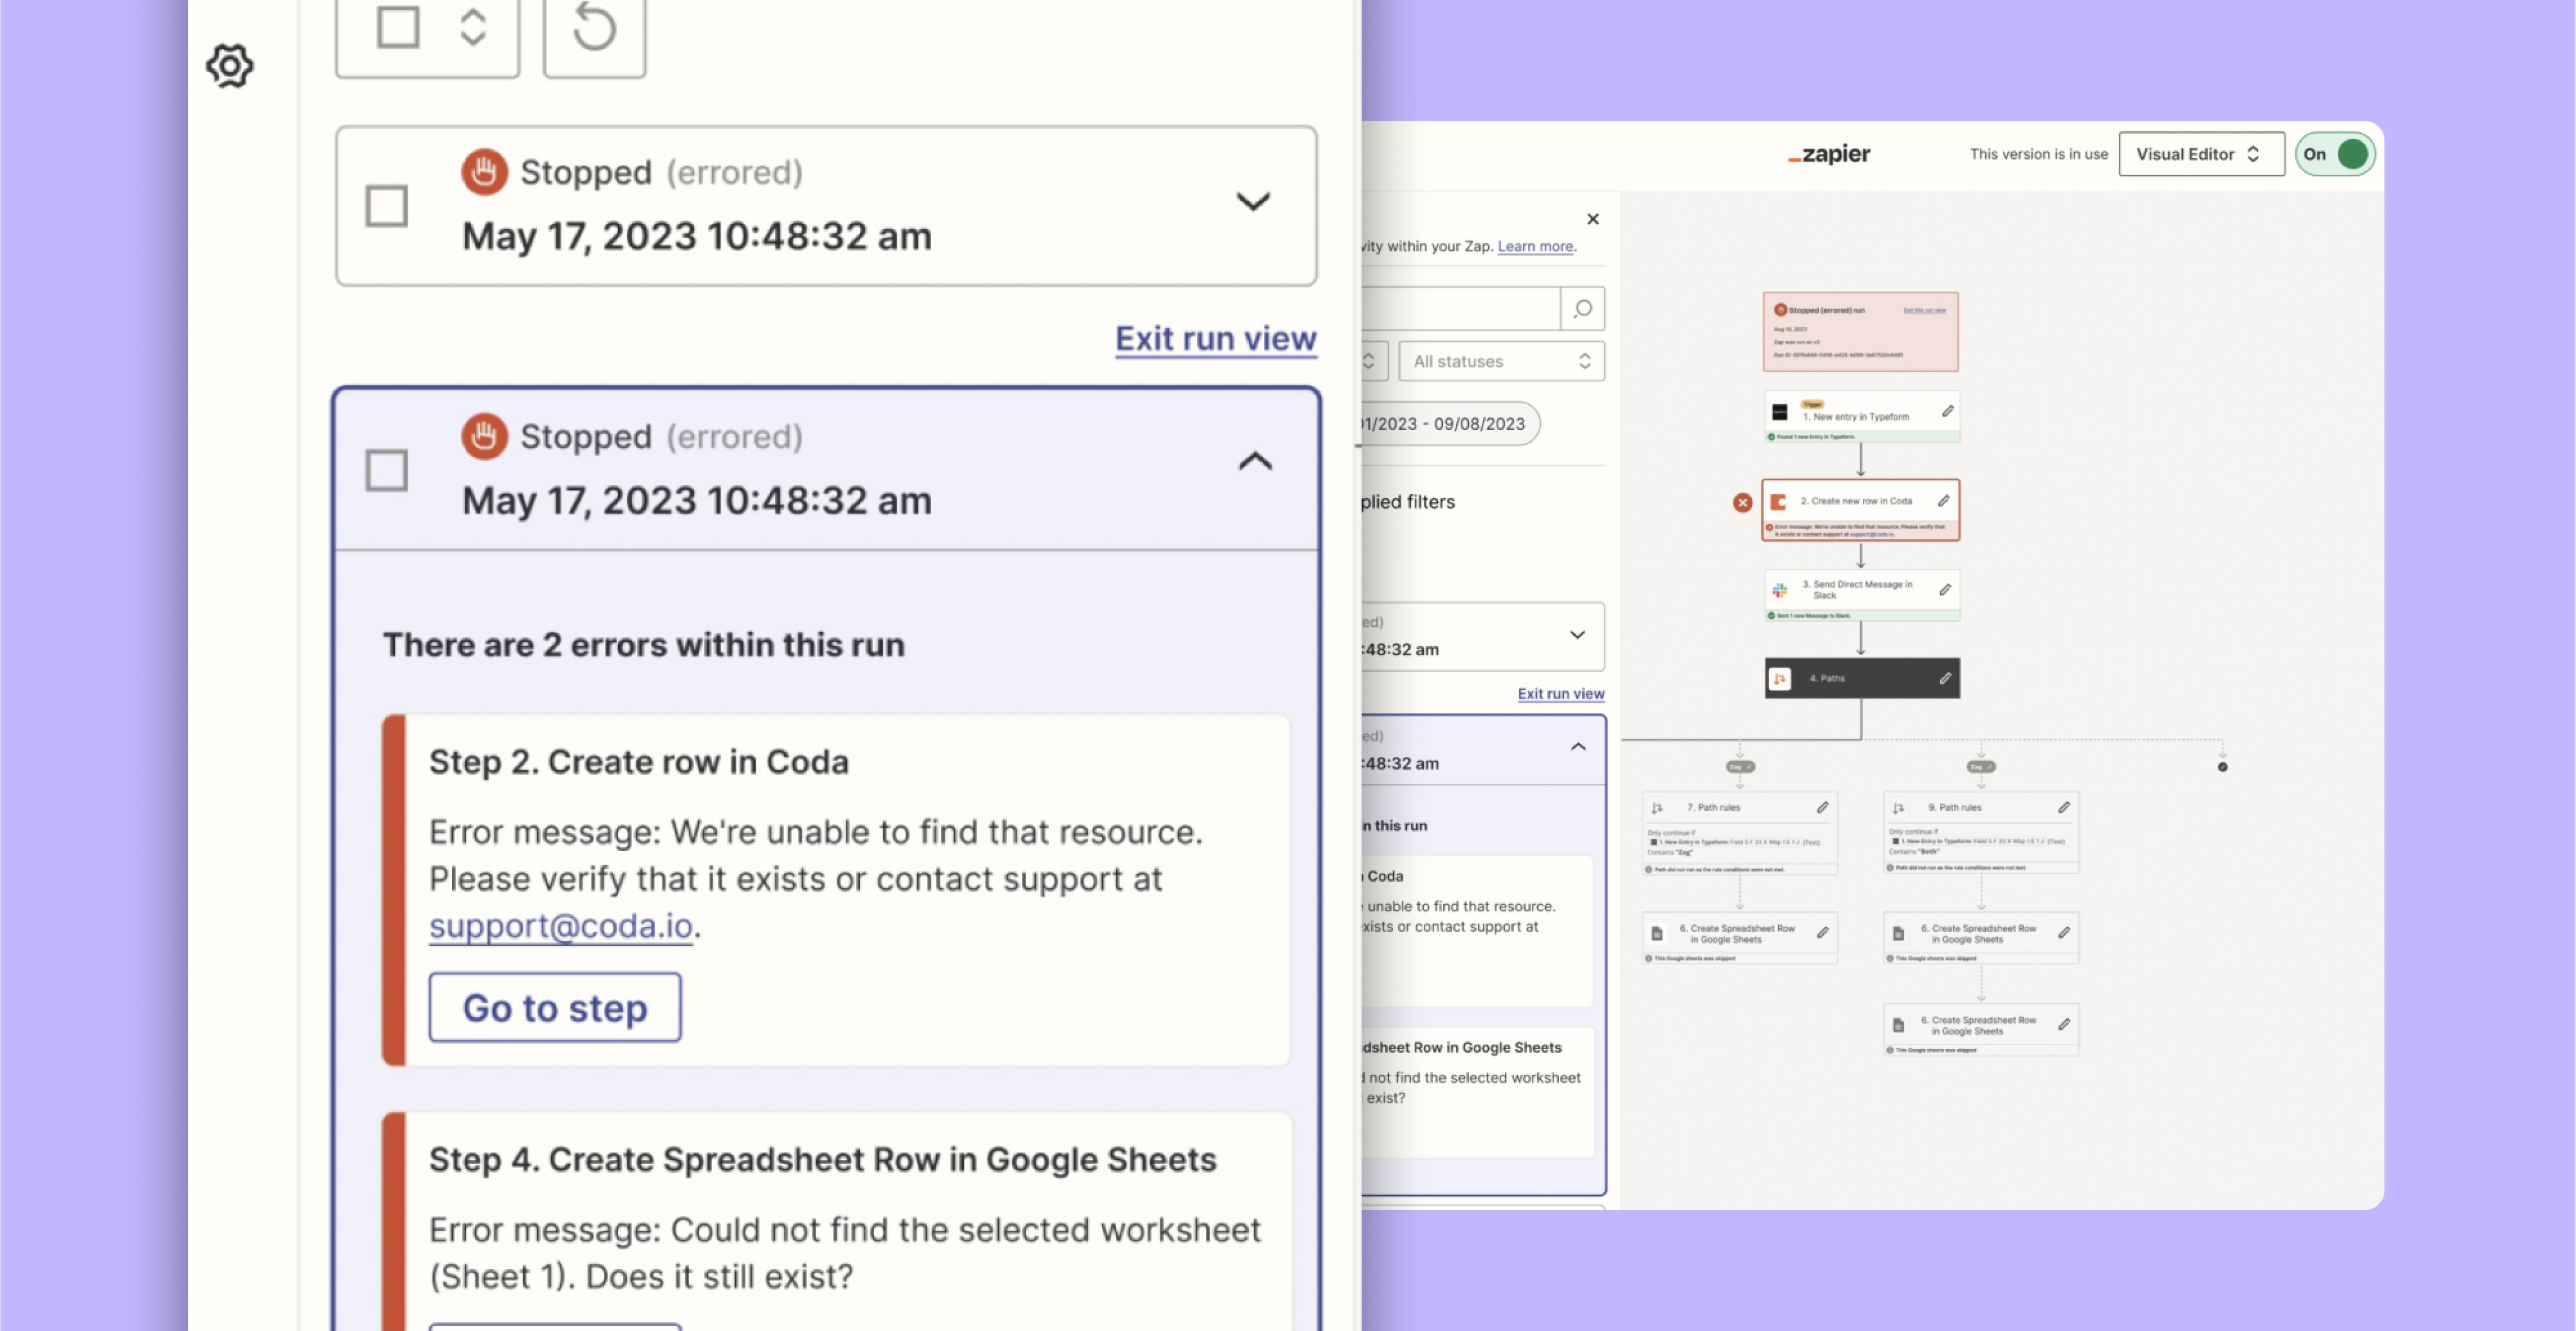Open settings via the gear icon
The image size is (2576, 1331).
tap(230, 66)
